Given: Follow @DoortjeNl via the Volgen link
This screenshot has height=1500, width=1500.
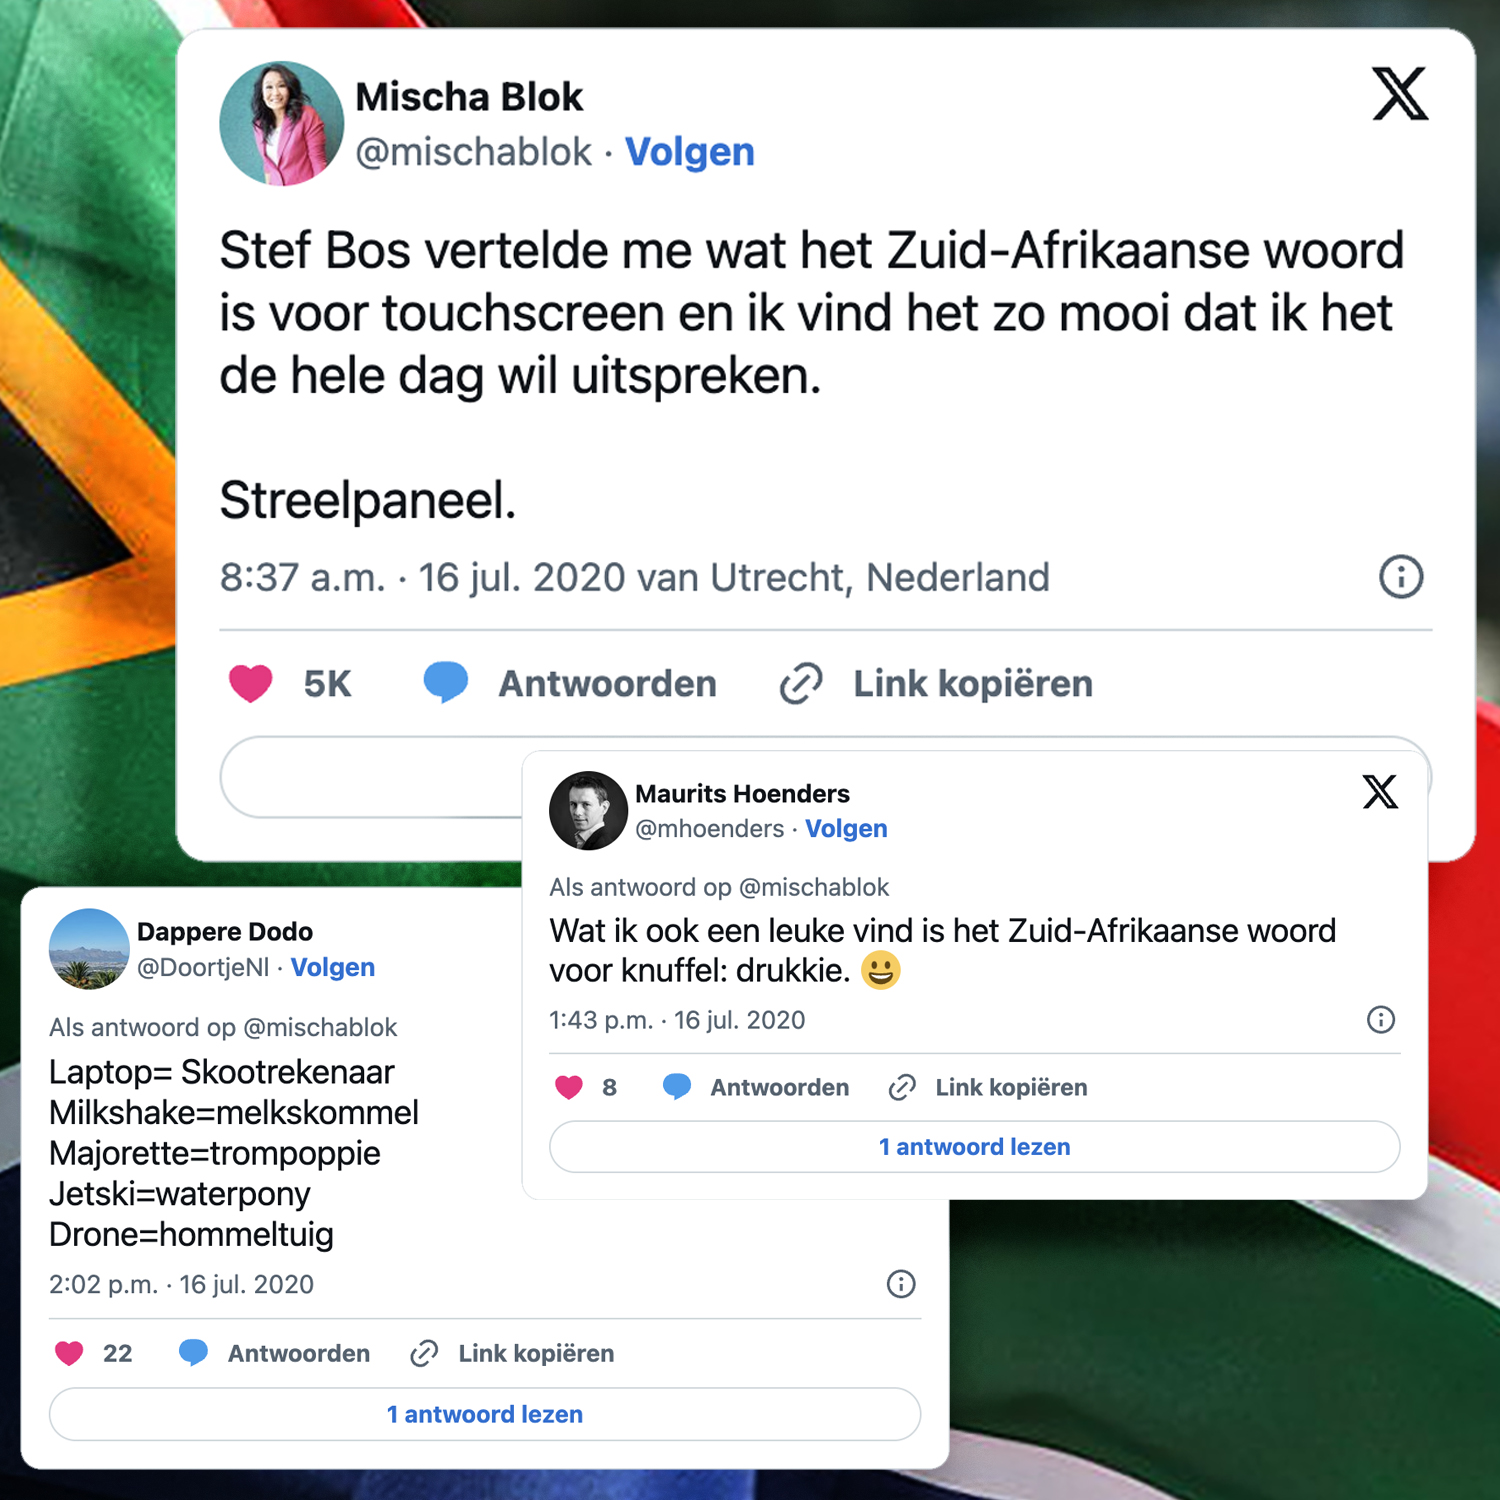Looking at the screenshot, I should (333, 967).
